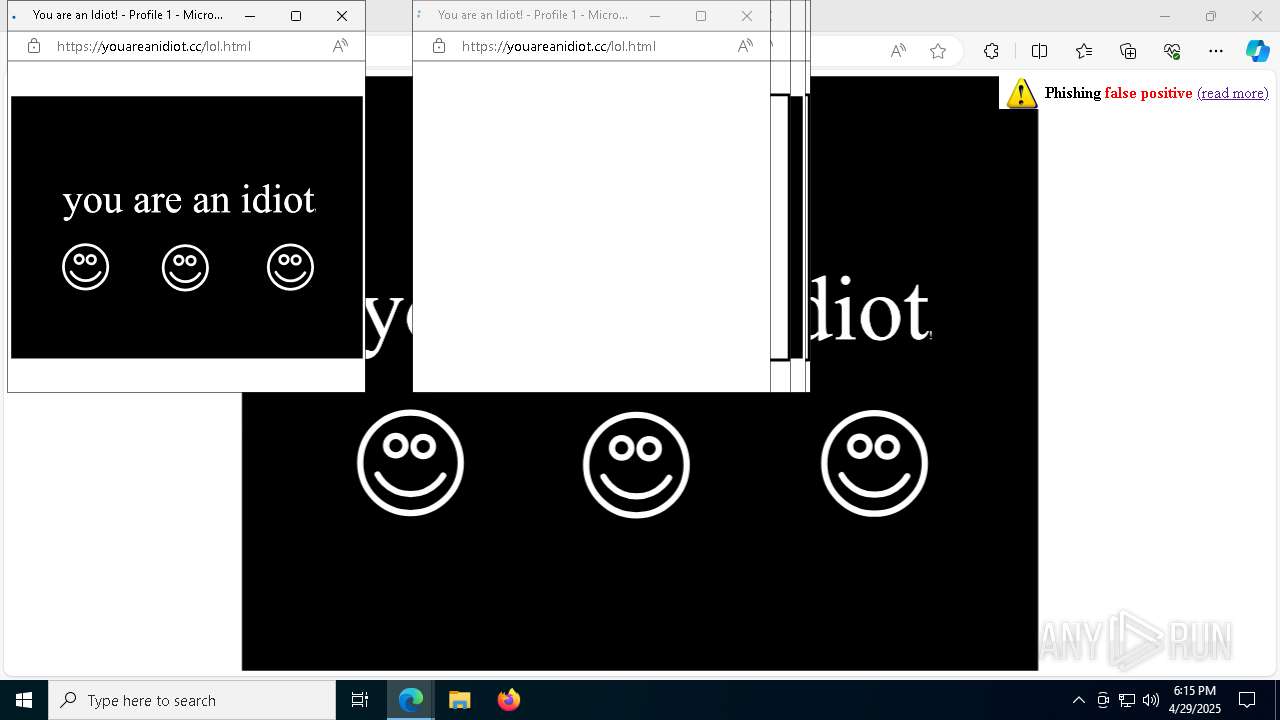The width and height of the screenshot is (1280, 720).
Task: Click the Read aloud icon in the main Edge toolbar
Action: 898,51
